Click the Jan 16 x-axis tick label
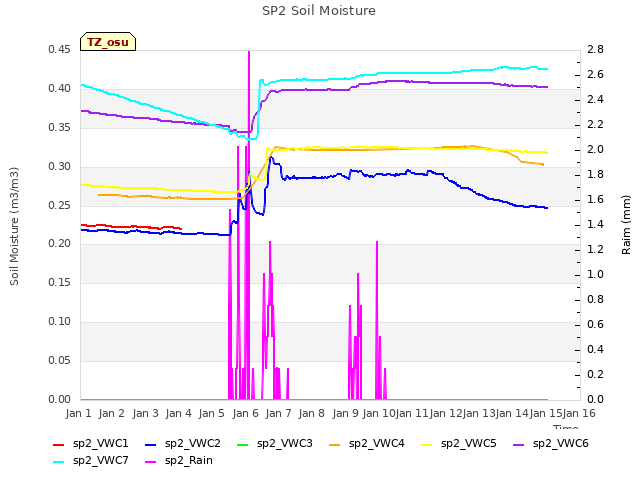The height and width of the screenshot is (480, 640). tap(579, 413)
